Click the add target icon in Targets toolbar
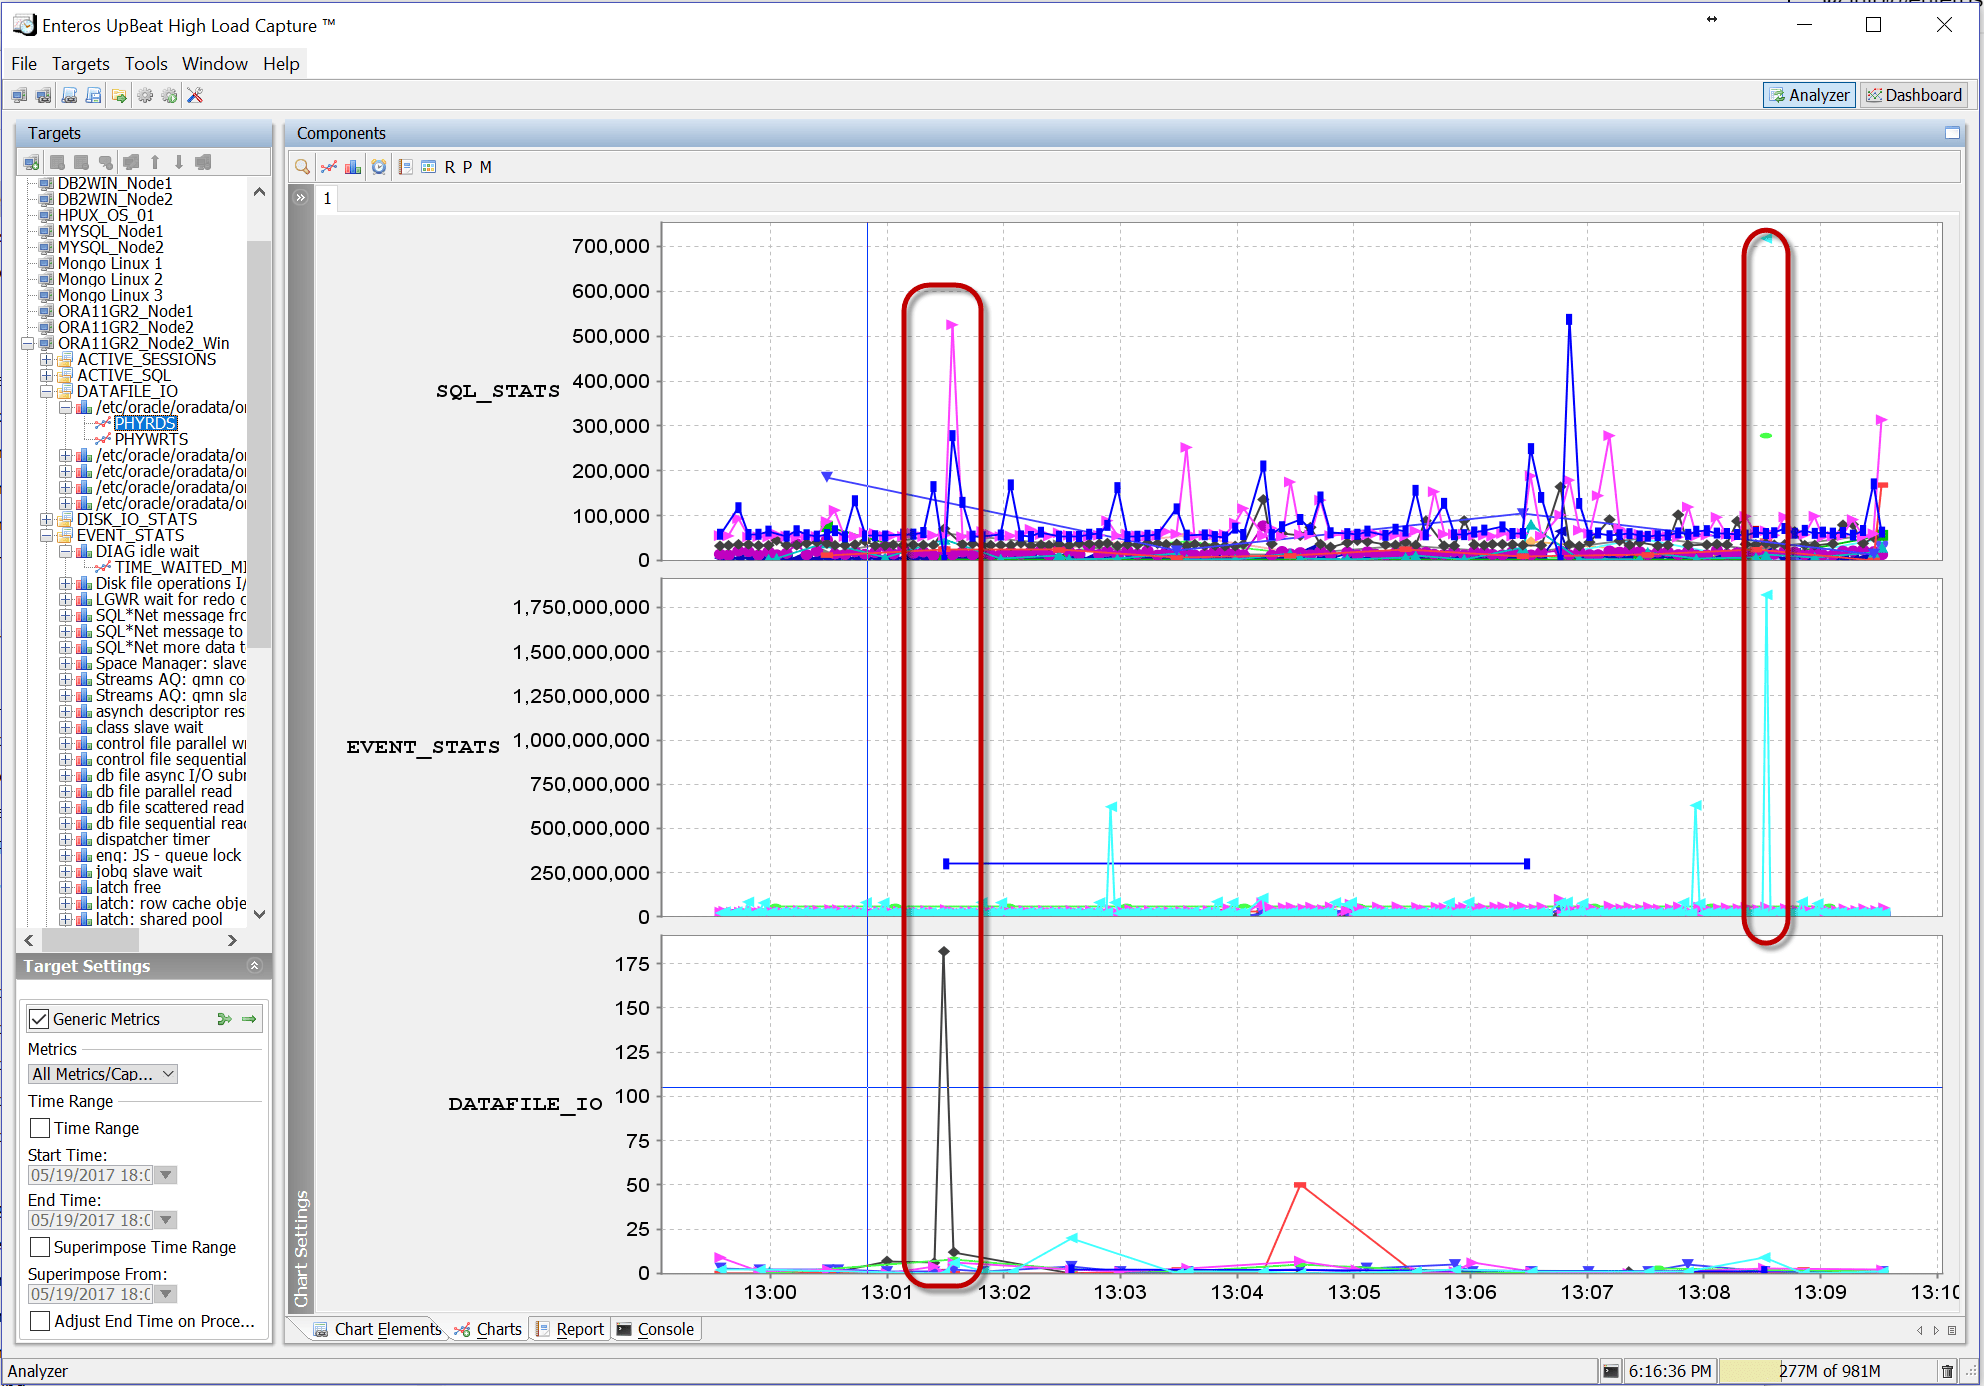 click(32, 162)
